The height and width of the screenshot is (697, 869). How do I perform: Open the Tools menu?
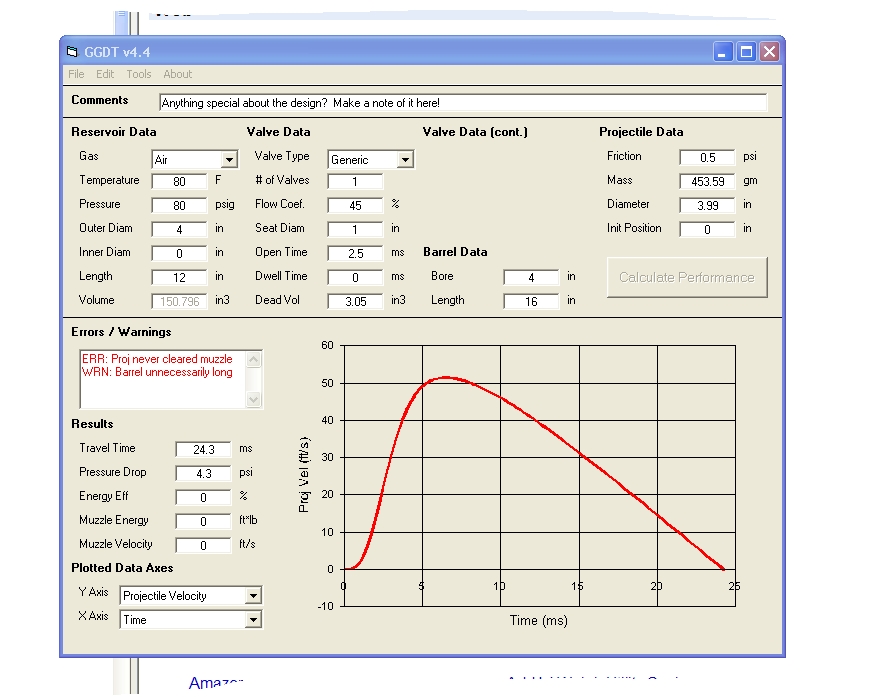tap(139, 74)
